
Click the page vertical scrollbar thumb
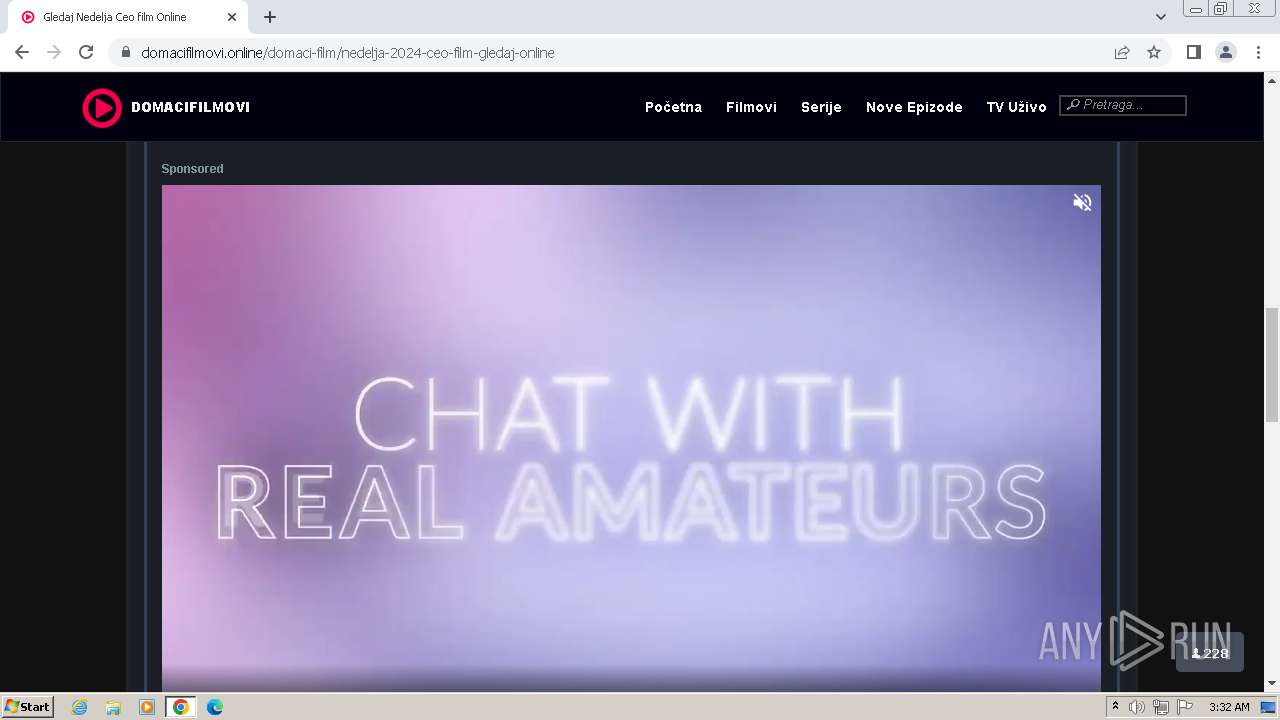tap(1272, 365)
